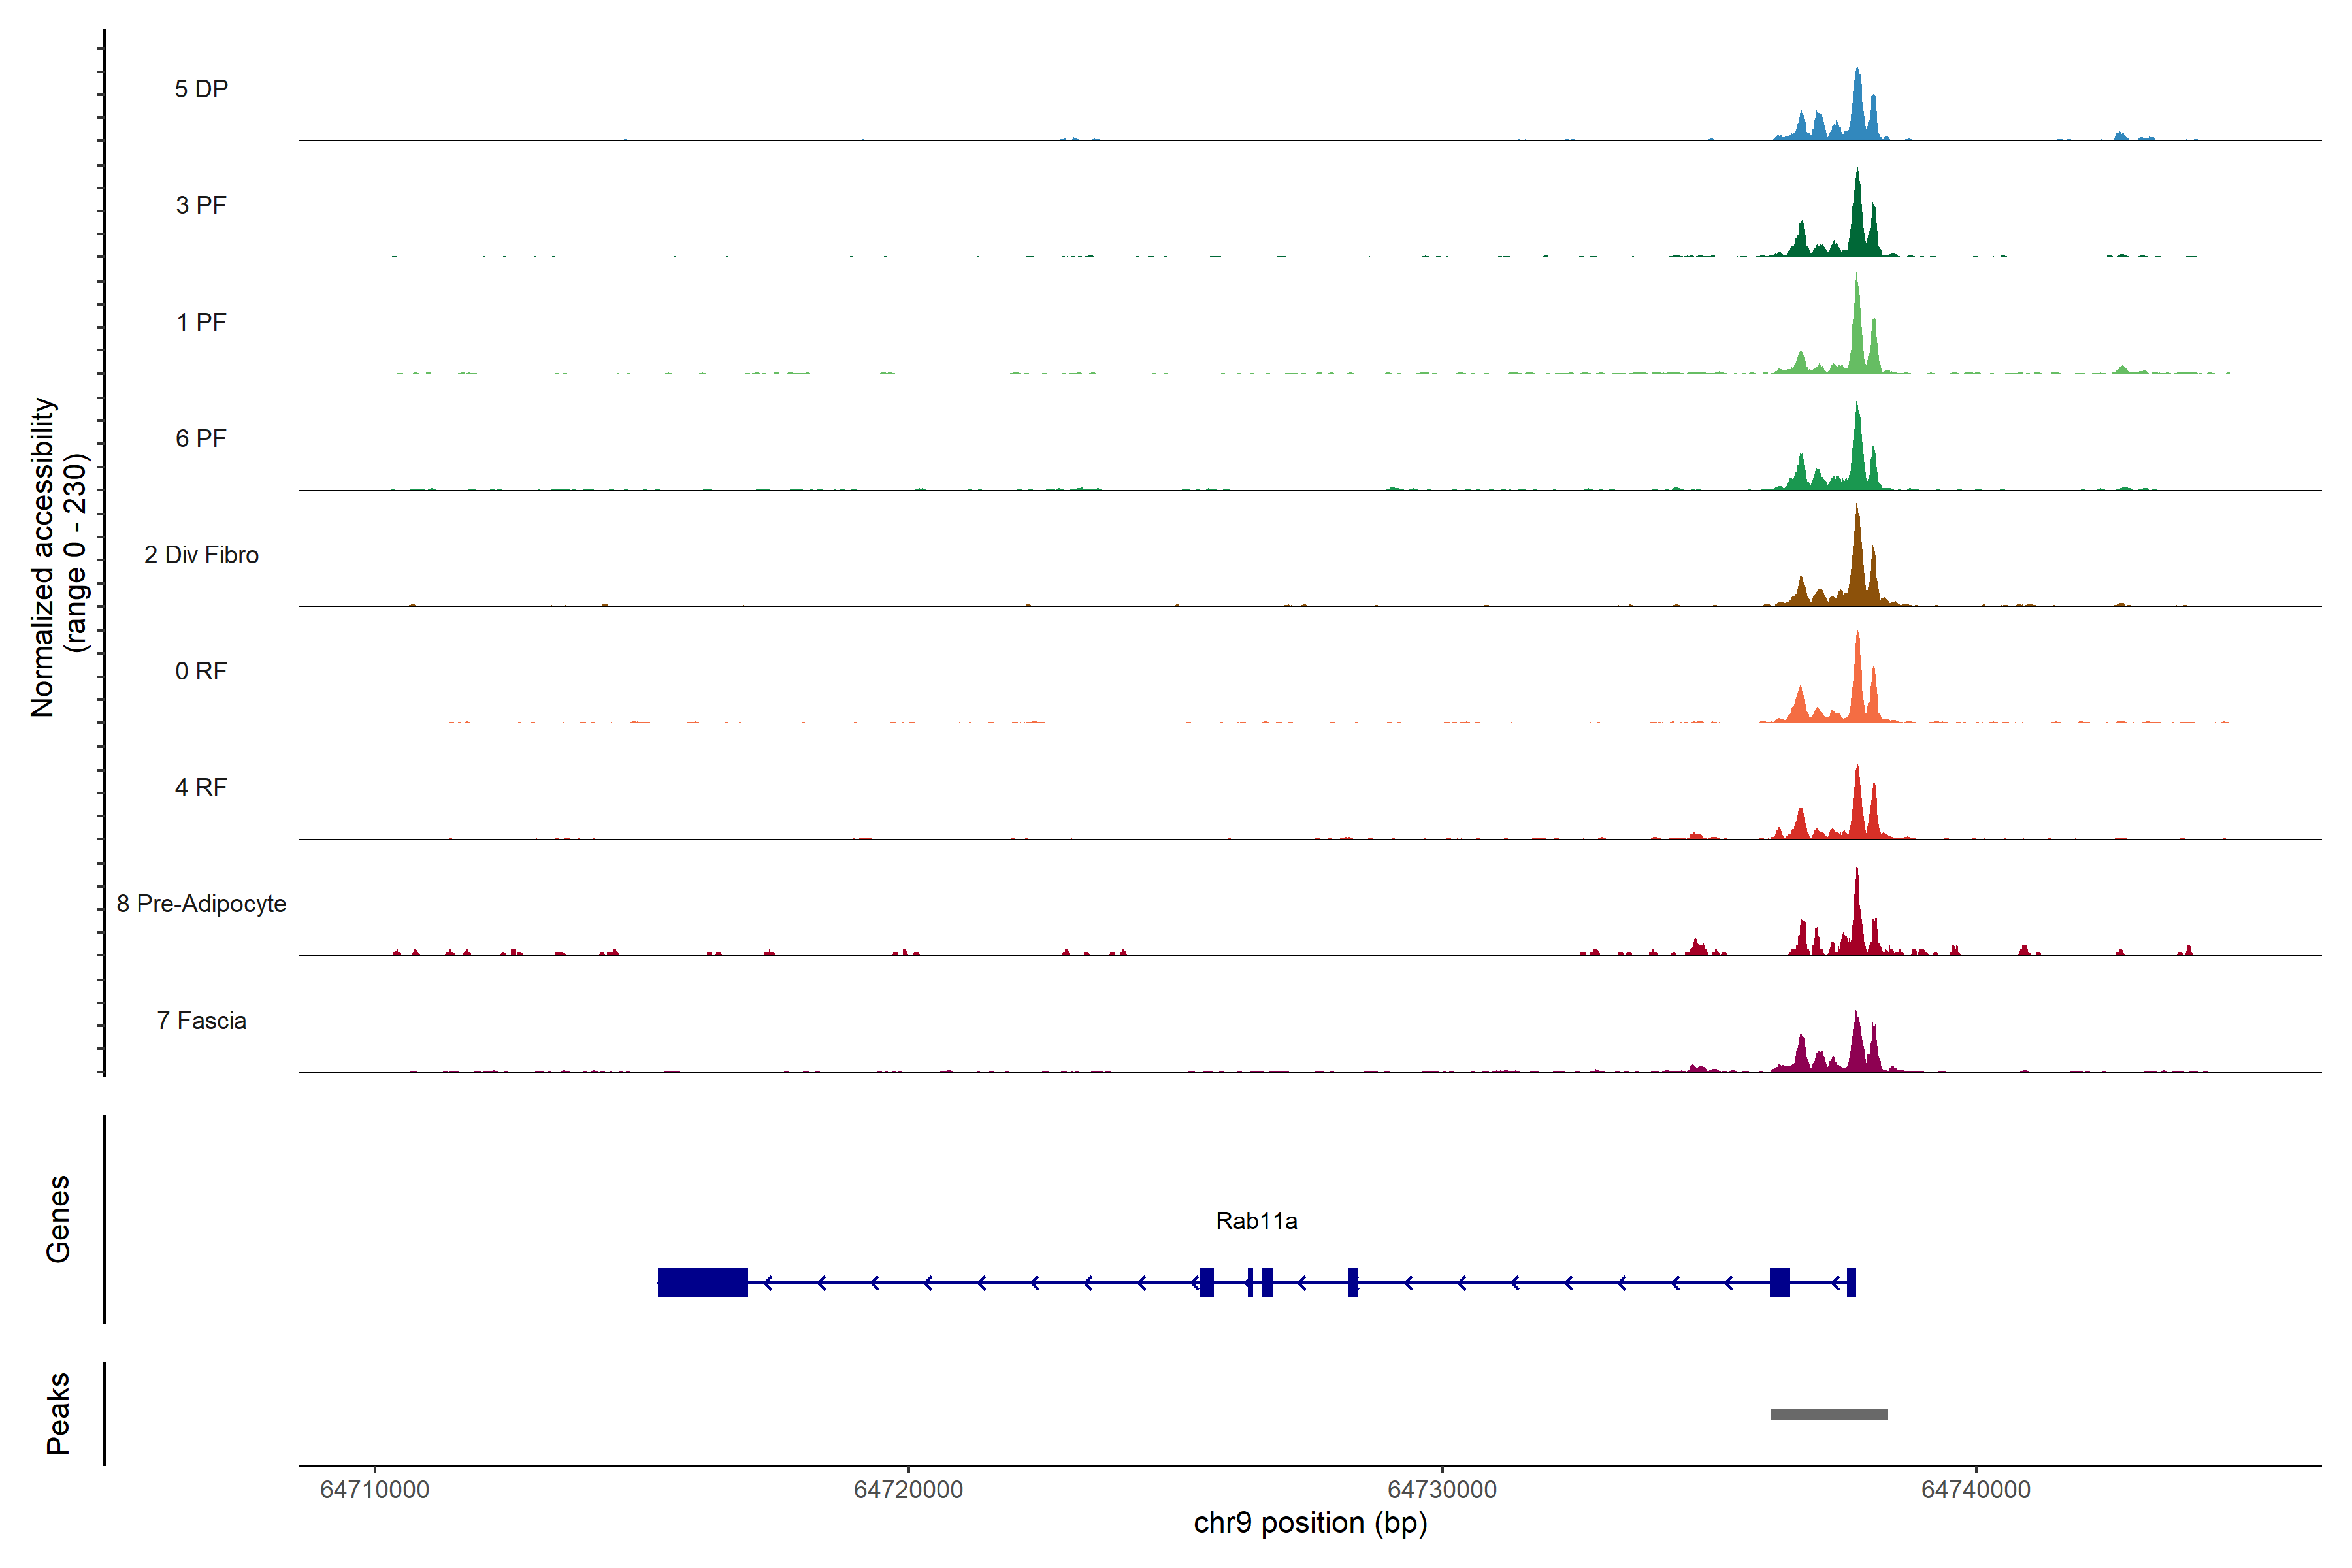Select the 0 RF track label
Viewport: 2352px width, 1568px height.
(201, 671)
